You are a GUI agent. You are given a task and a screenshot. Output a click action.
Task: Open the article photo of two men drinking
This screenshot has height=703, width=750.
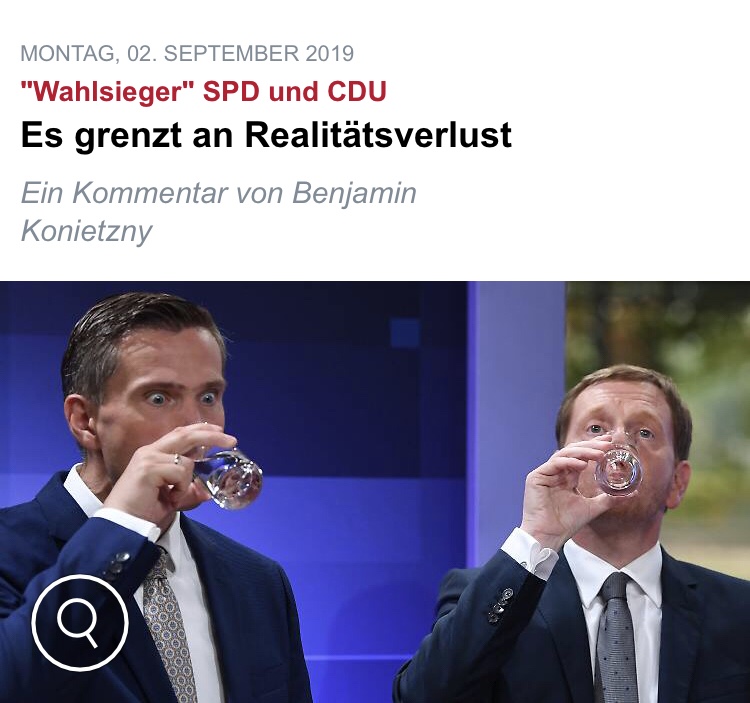pyautogui.click(x=375, y=492)
